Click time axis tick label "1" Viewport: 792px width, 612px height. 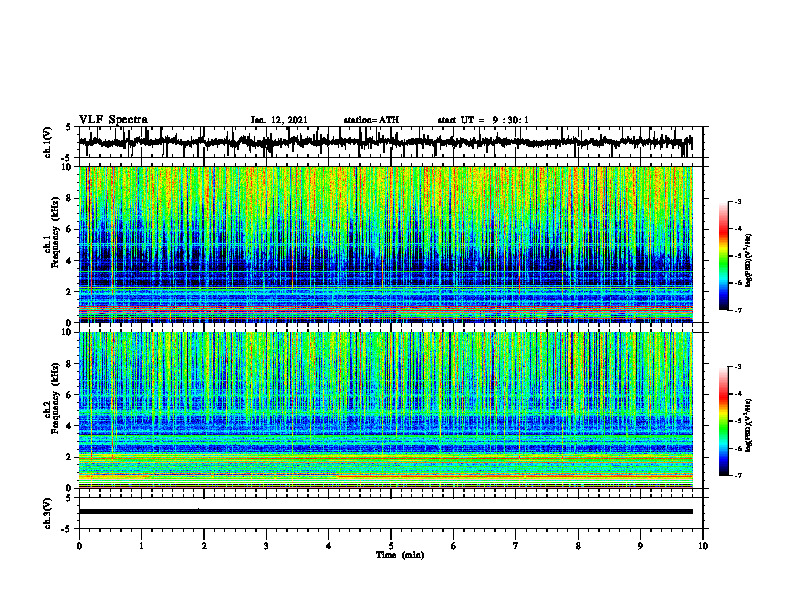(142, 546)
